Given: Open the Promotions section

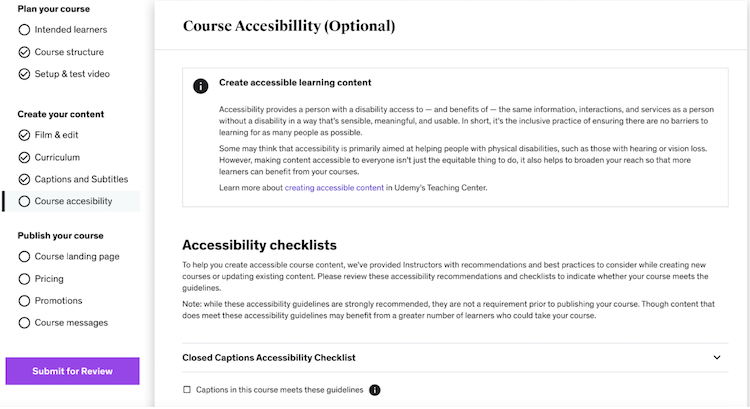Looking at the screenshot, I should [x=58, y=301].
